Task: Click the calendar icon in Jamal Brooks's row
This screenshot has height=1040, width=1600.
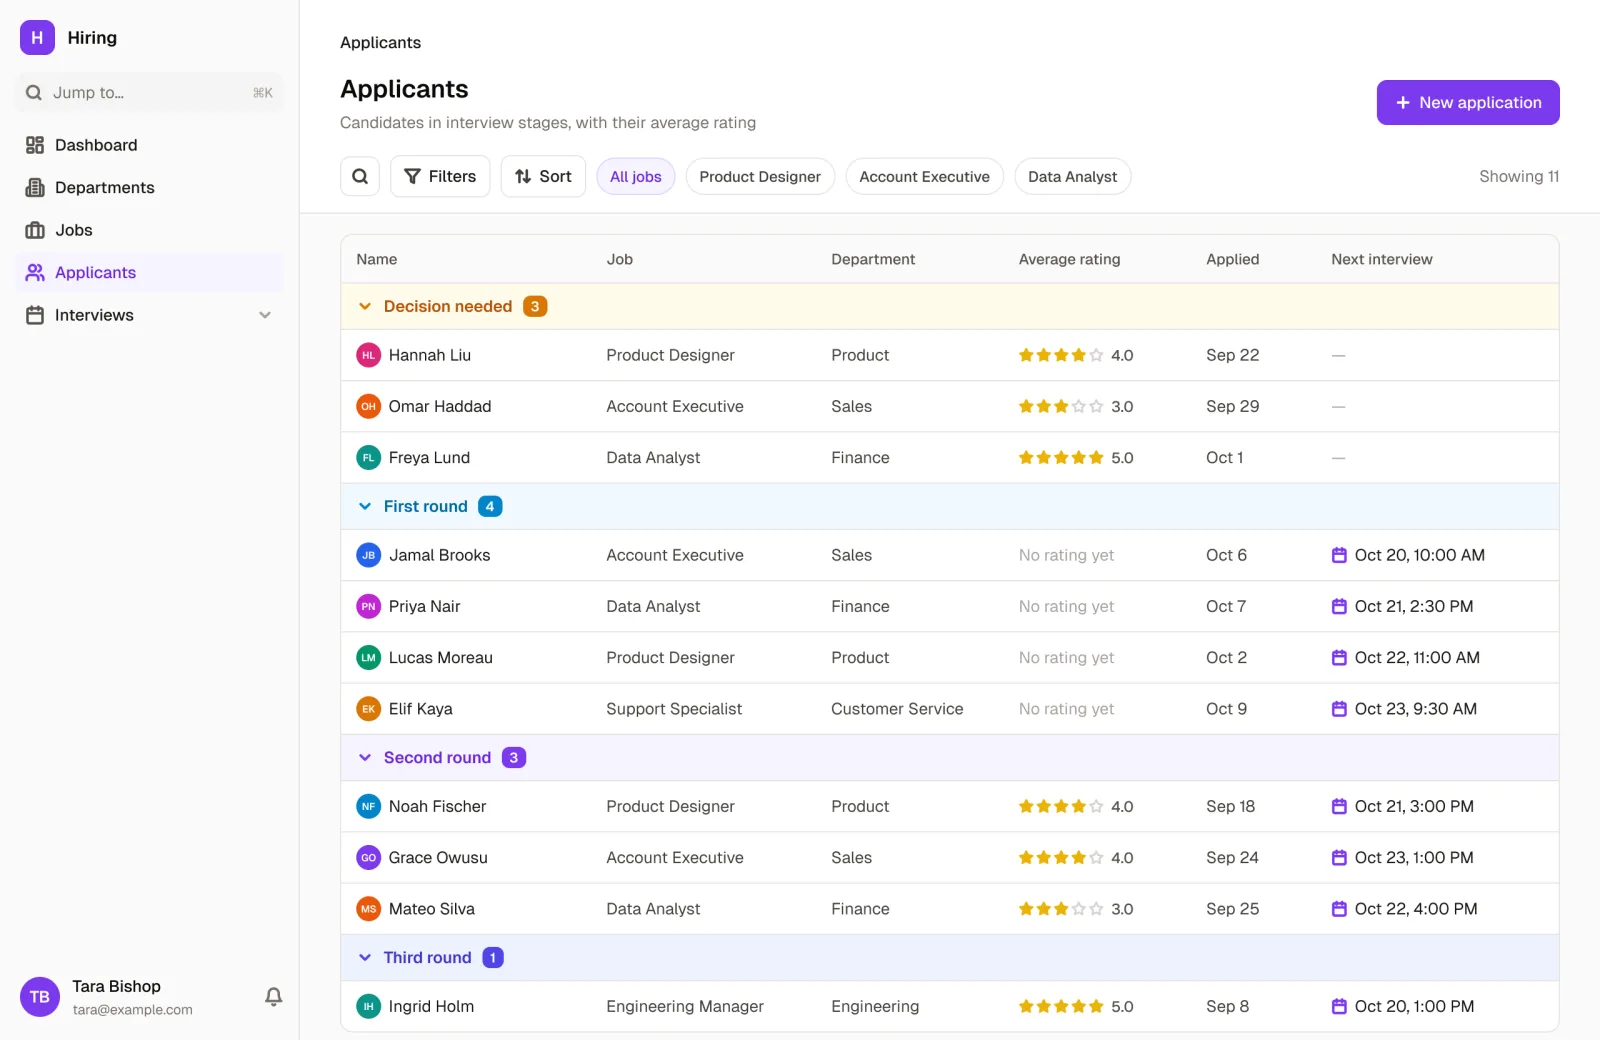Action: coord(1339,555)
